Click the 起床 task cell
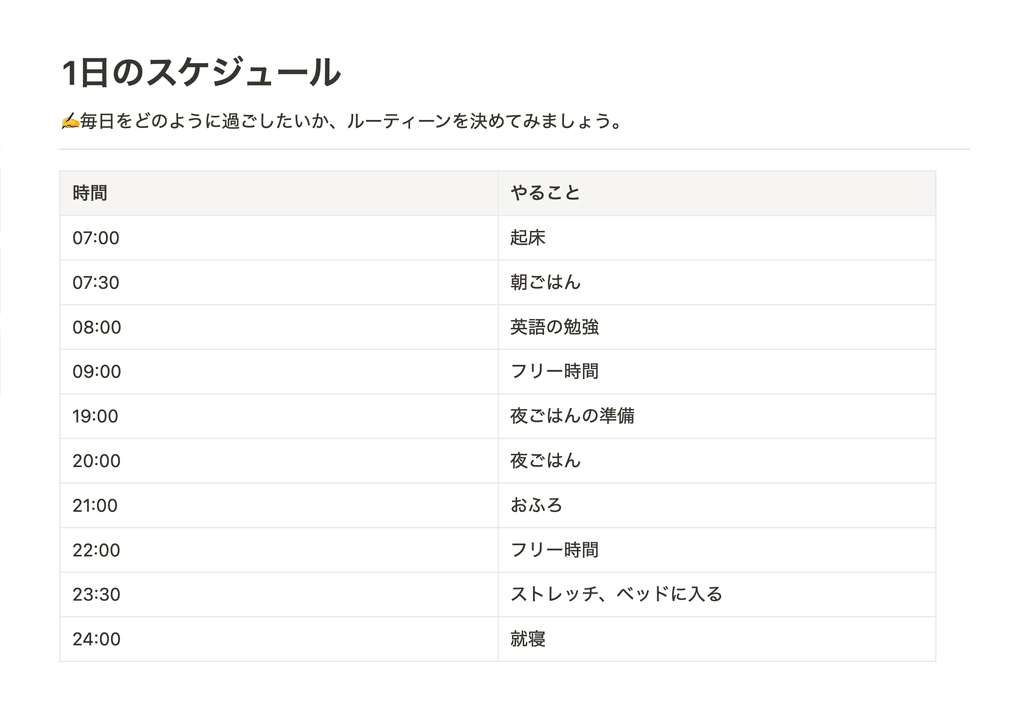This screenshot has height=722, width=1024. pos(716,238)
